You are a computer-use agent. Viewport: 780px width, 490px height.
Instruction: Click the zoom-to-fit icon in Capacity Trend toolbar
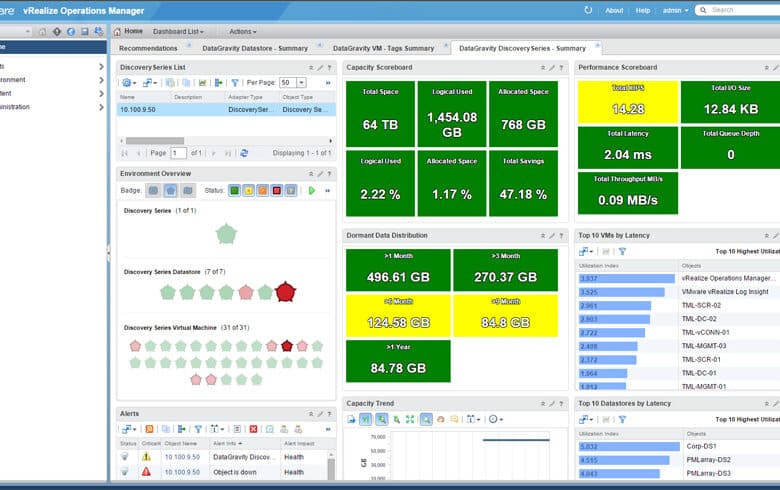tap(410, 419)
